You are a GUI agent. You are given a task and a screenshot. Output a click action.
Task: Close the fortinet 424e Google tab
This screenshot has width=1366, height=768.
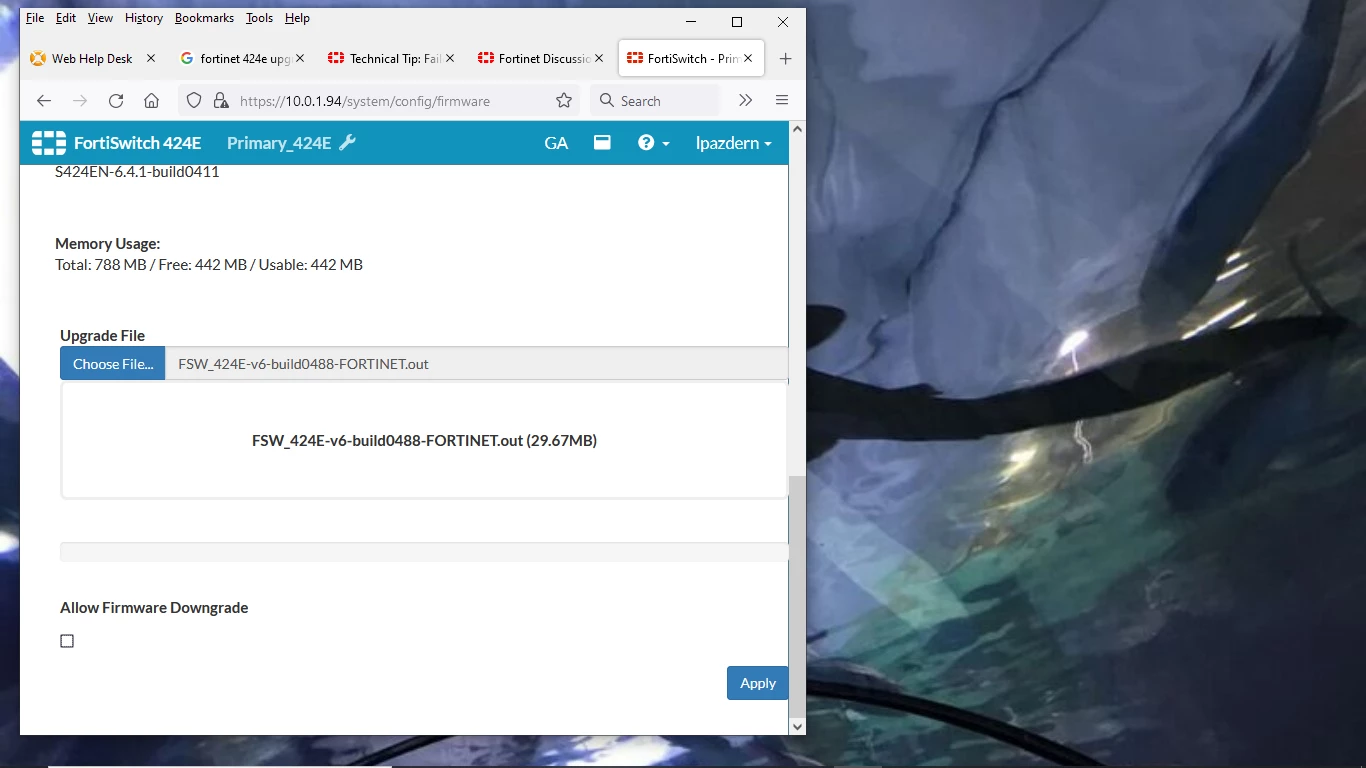tap(301, 59)
